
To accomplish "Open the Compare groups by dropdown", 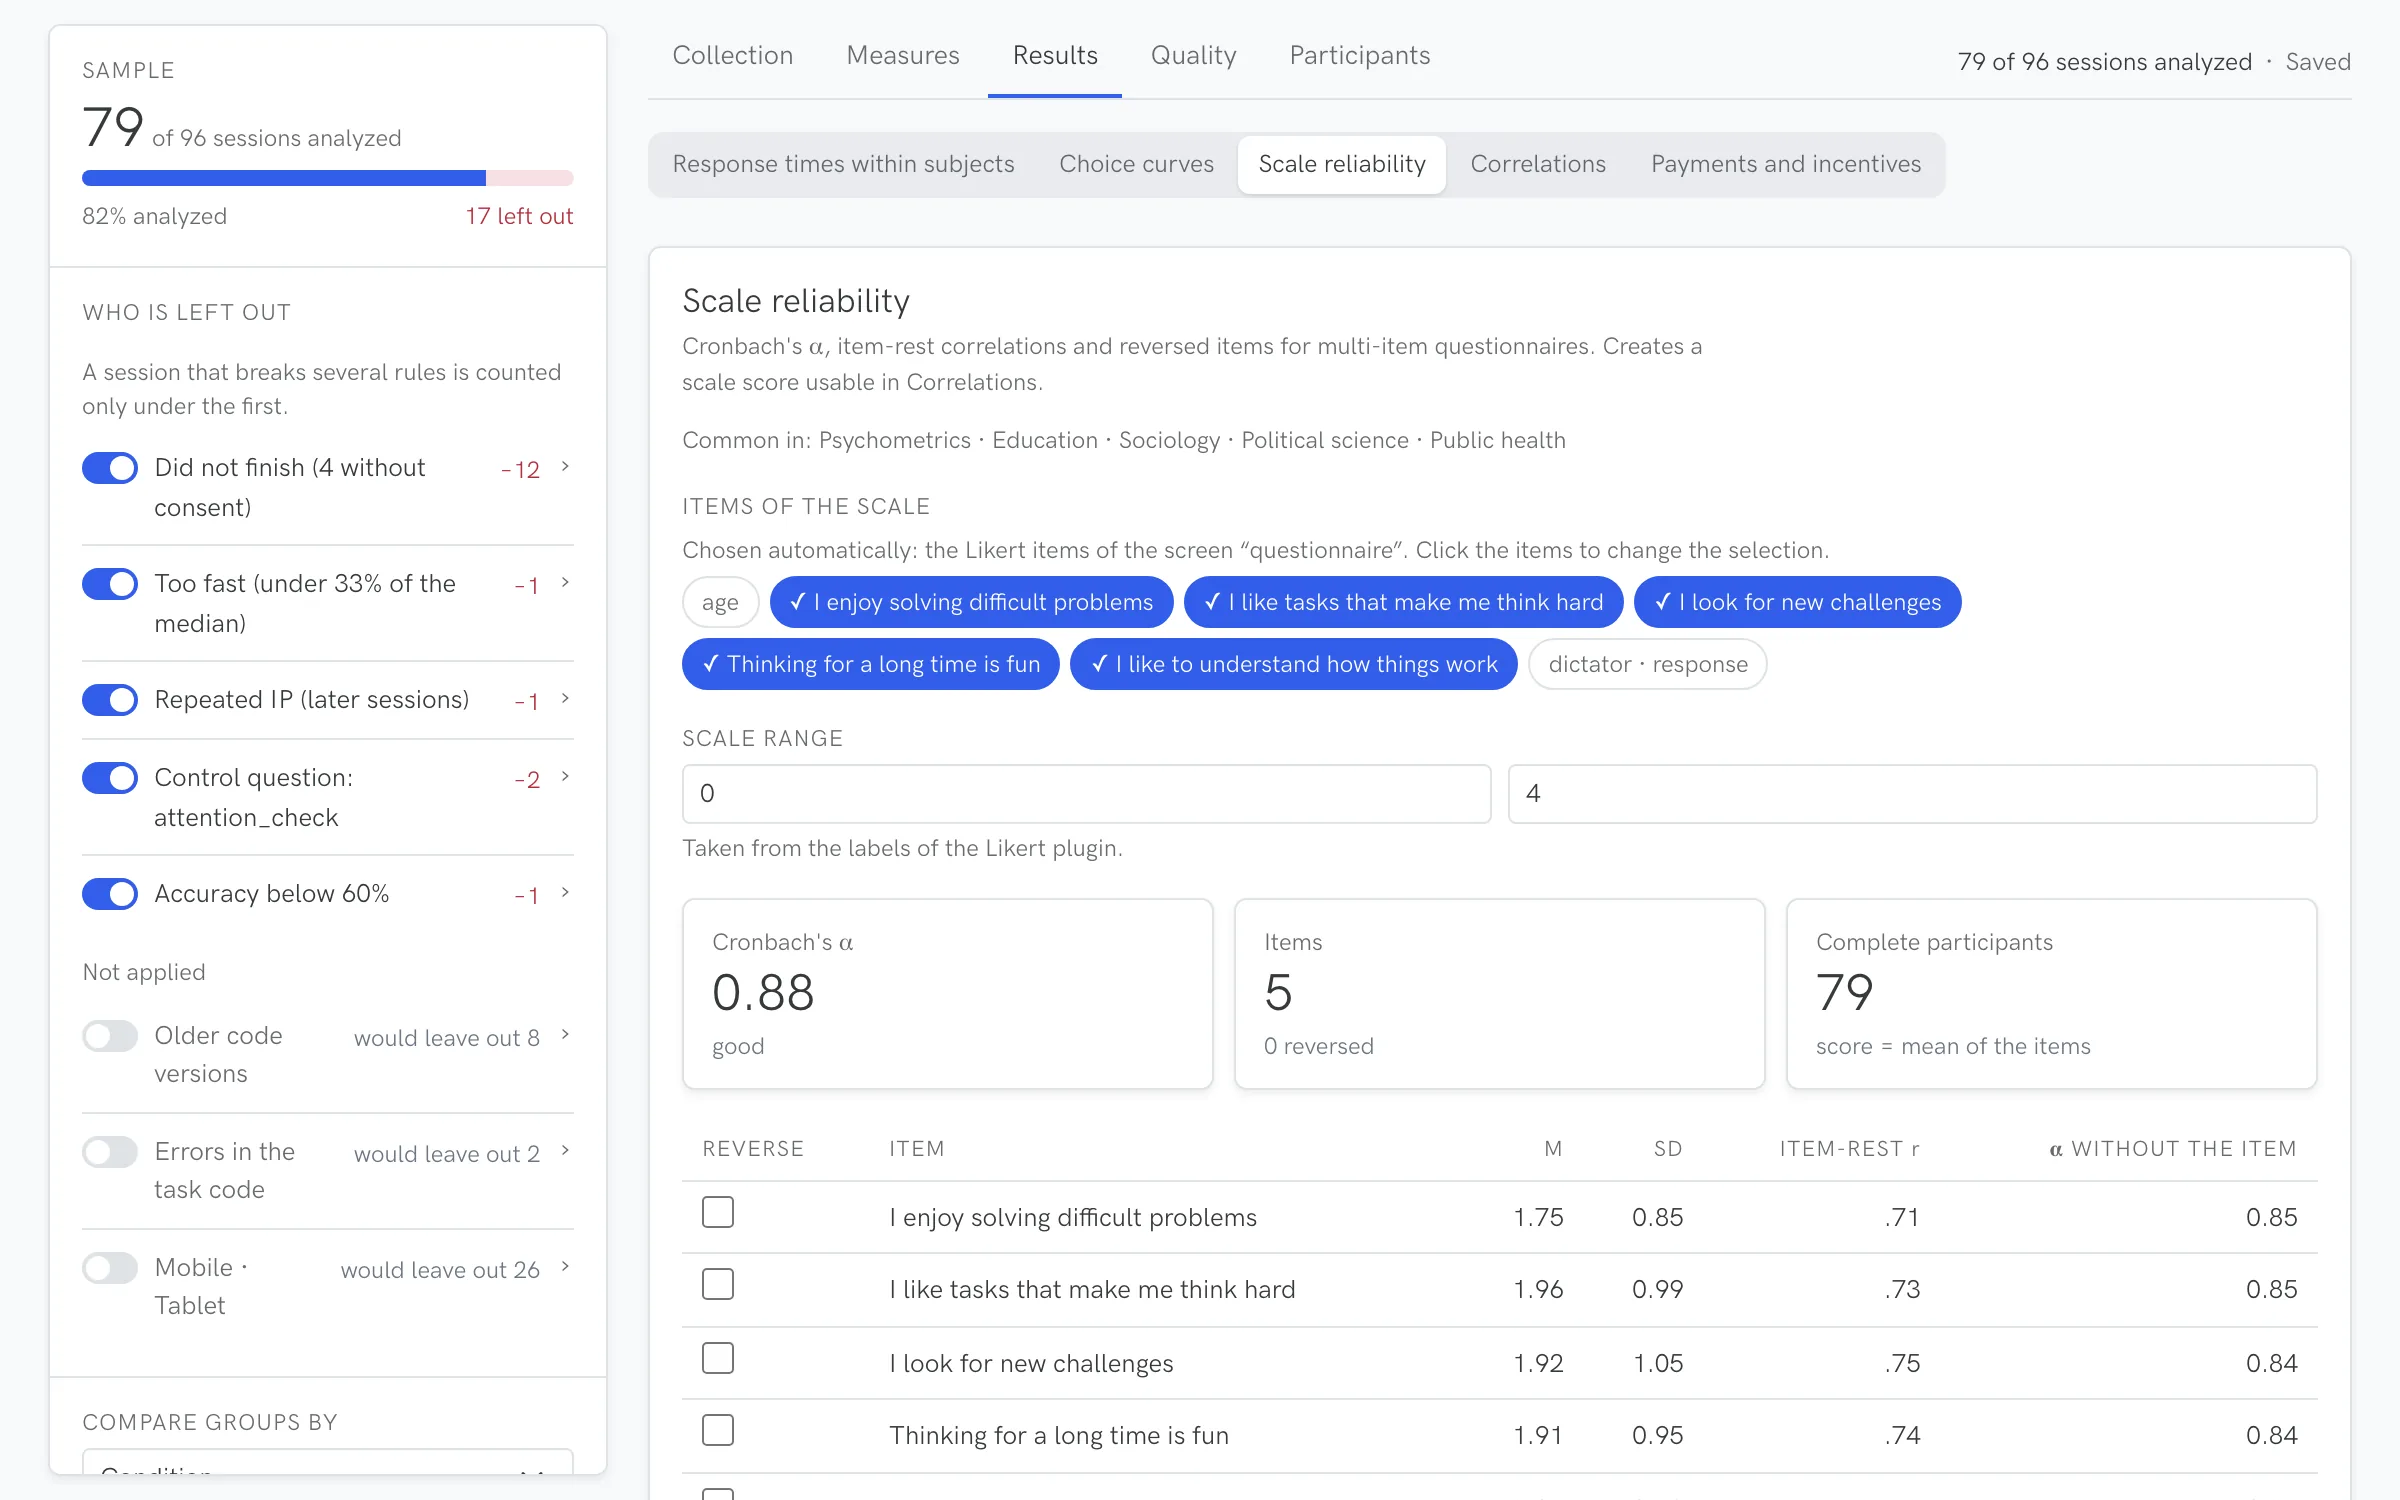I will point(328,1463).
